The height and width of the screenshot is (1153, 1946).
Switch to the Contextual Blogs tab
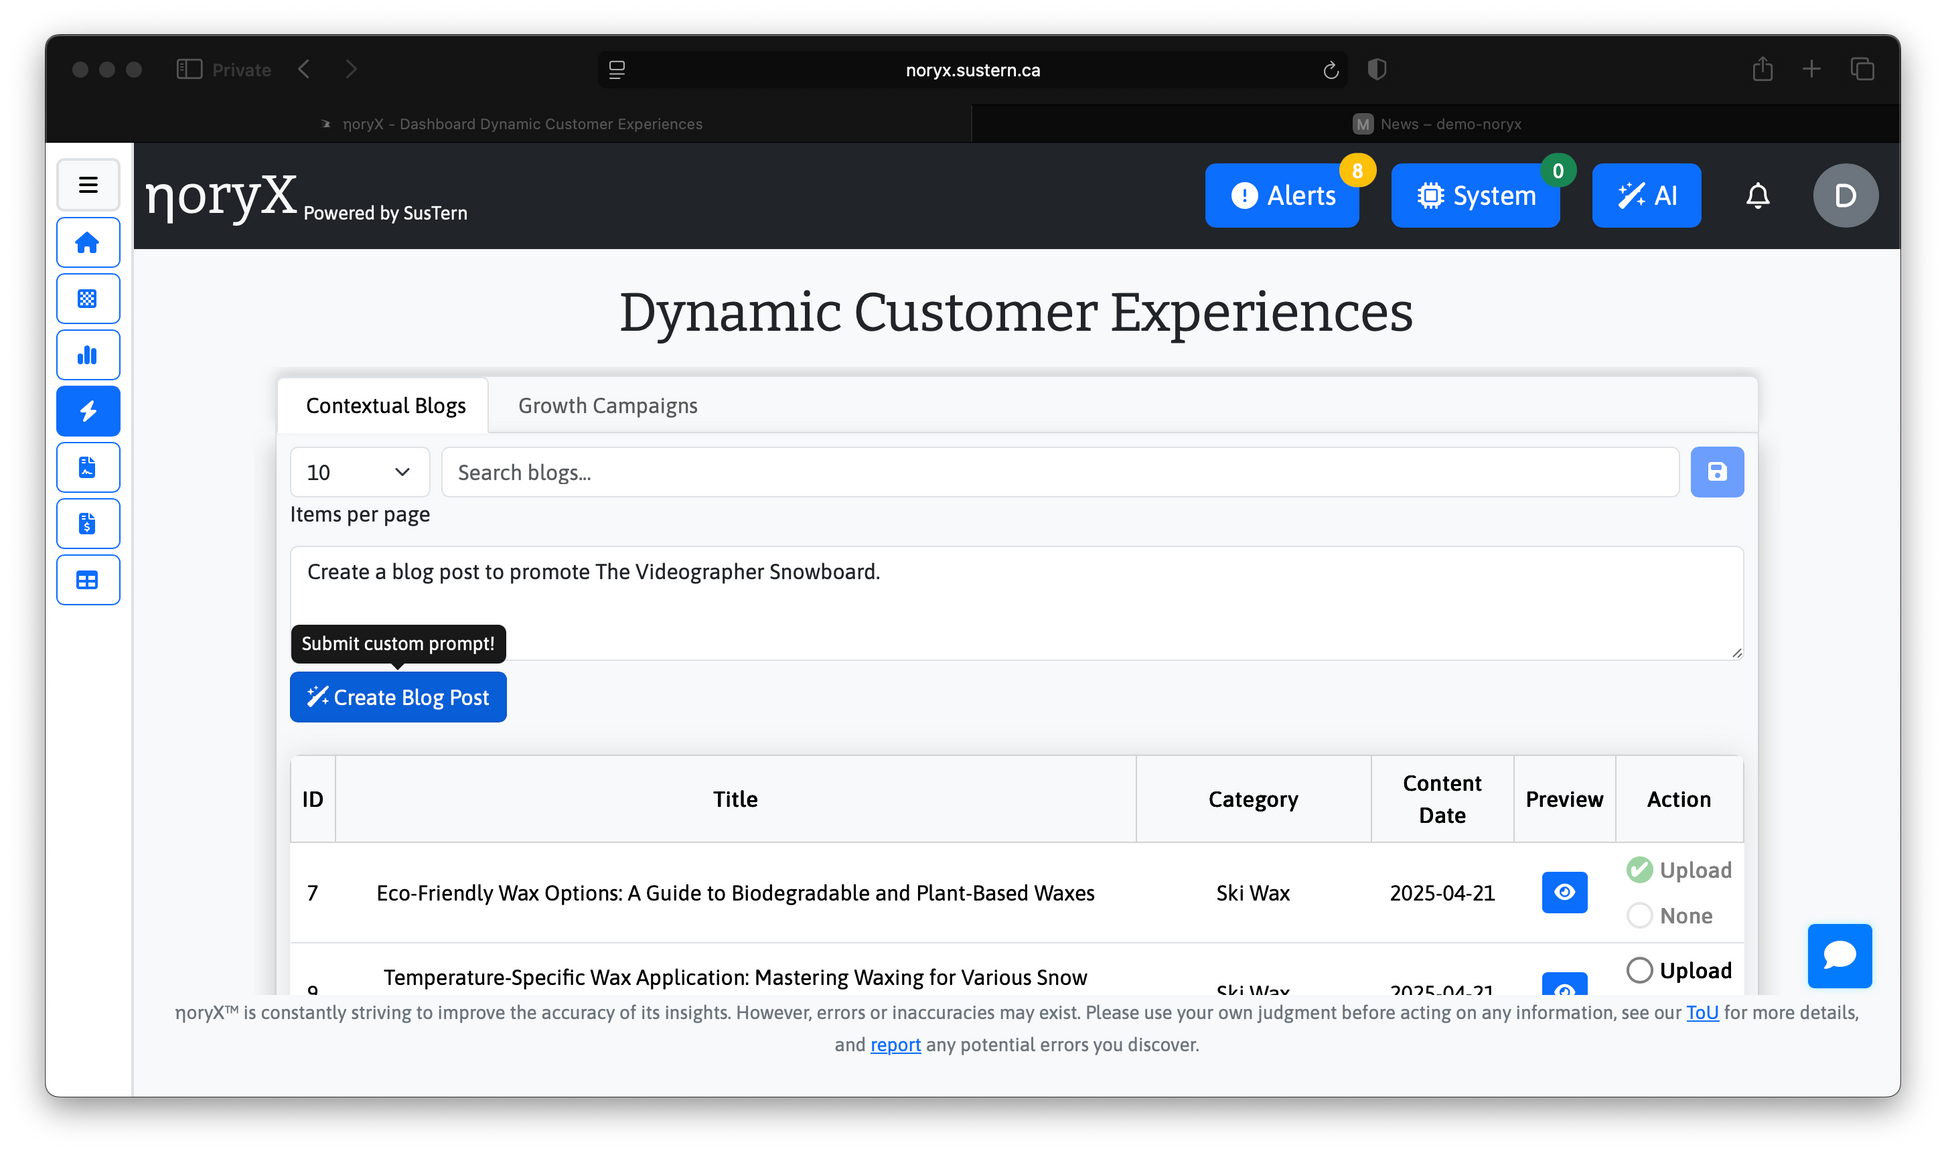[x=385, y=406]
